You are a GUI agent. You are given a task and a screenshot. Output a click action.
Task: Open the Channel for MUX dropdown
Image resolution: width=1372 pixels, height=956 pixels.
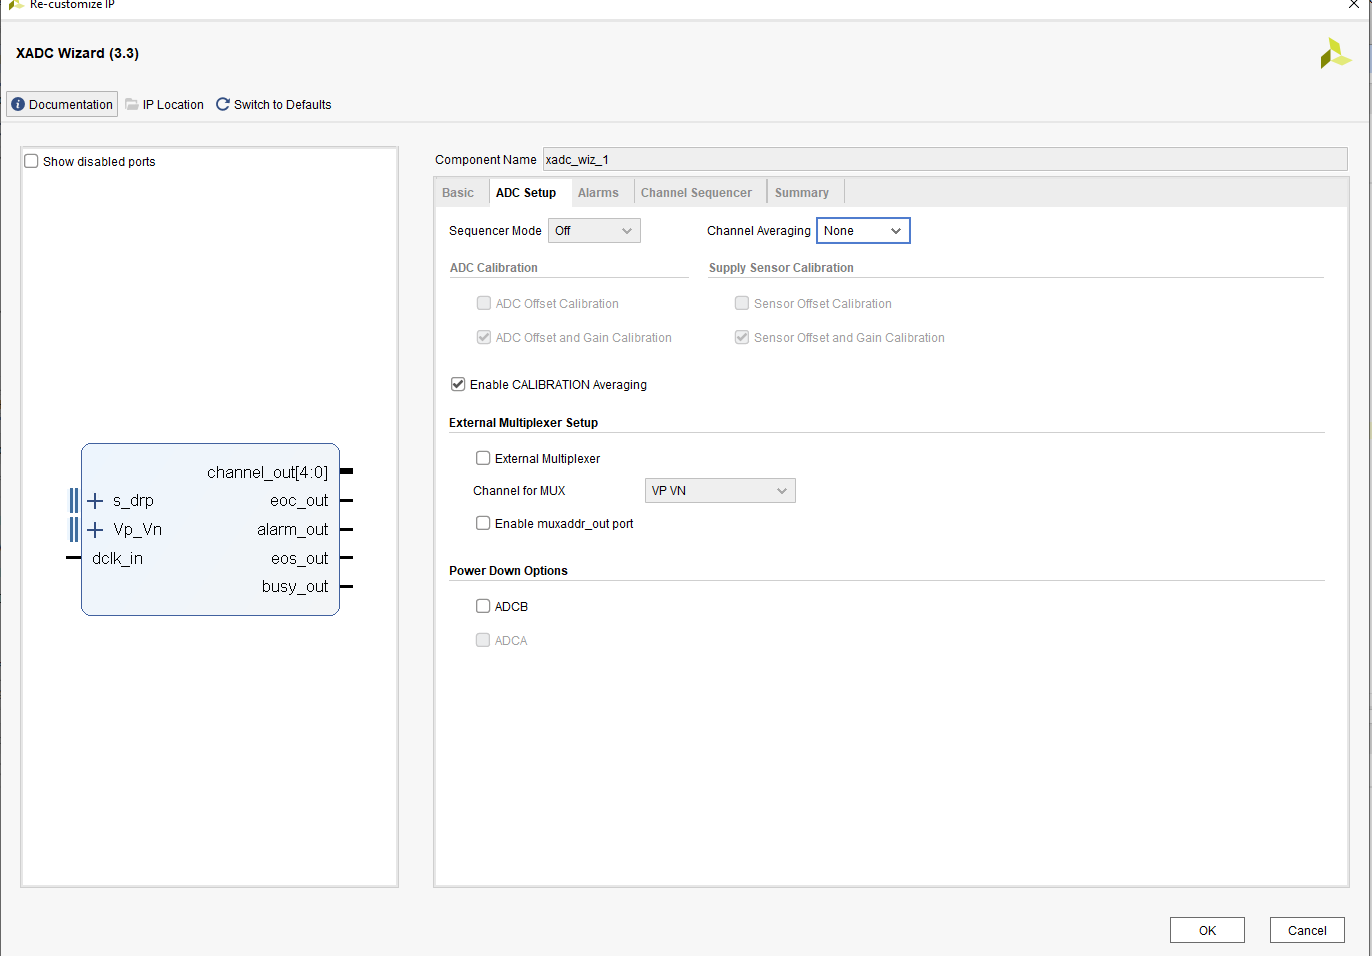(720, 491)
